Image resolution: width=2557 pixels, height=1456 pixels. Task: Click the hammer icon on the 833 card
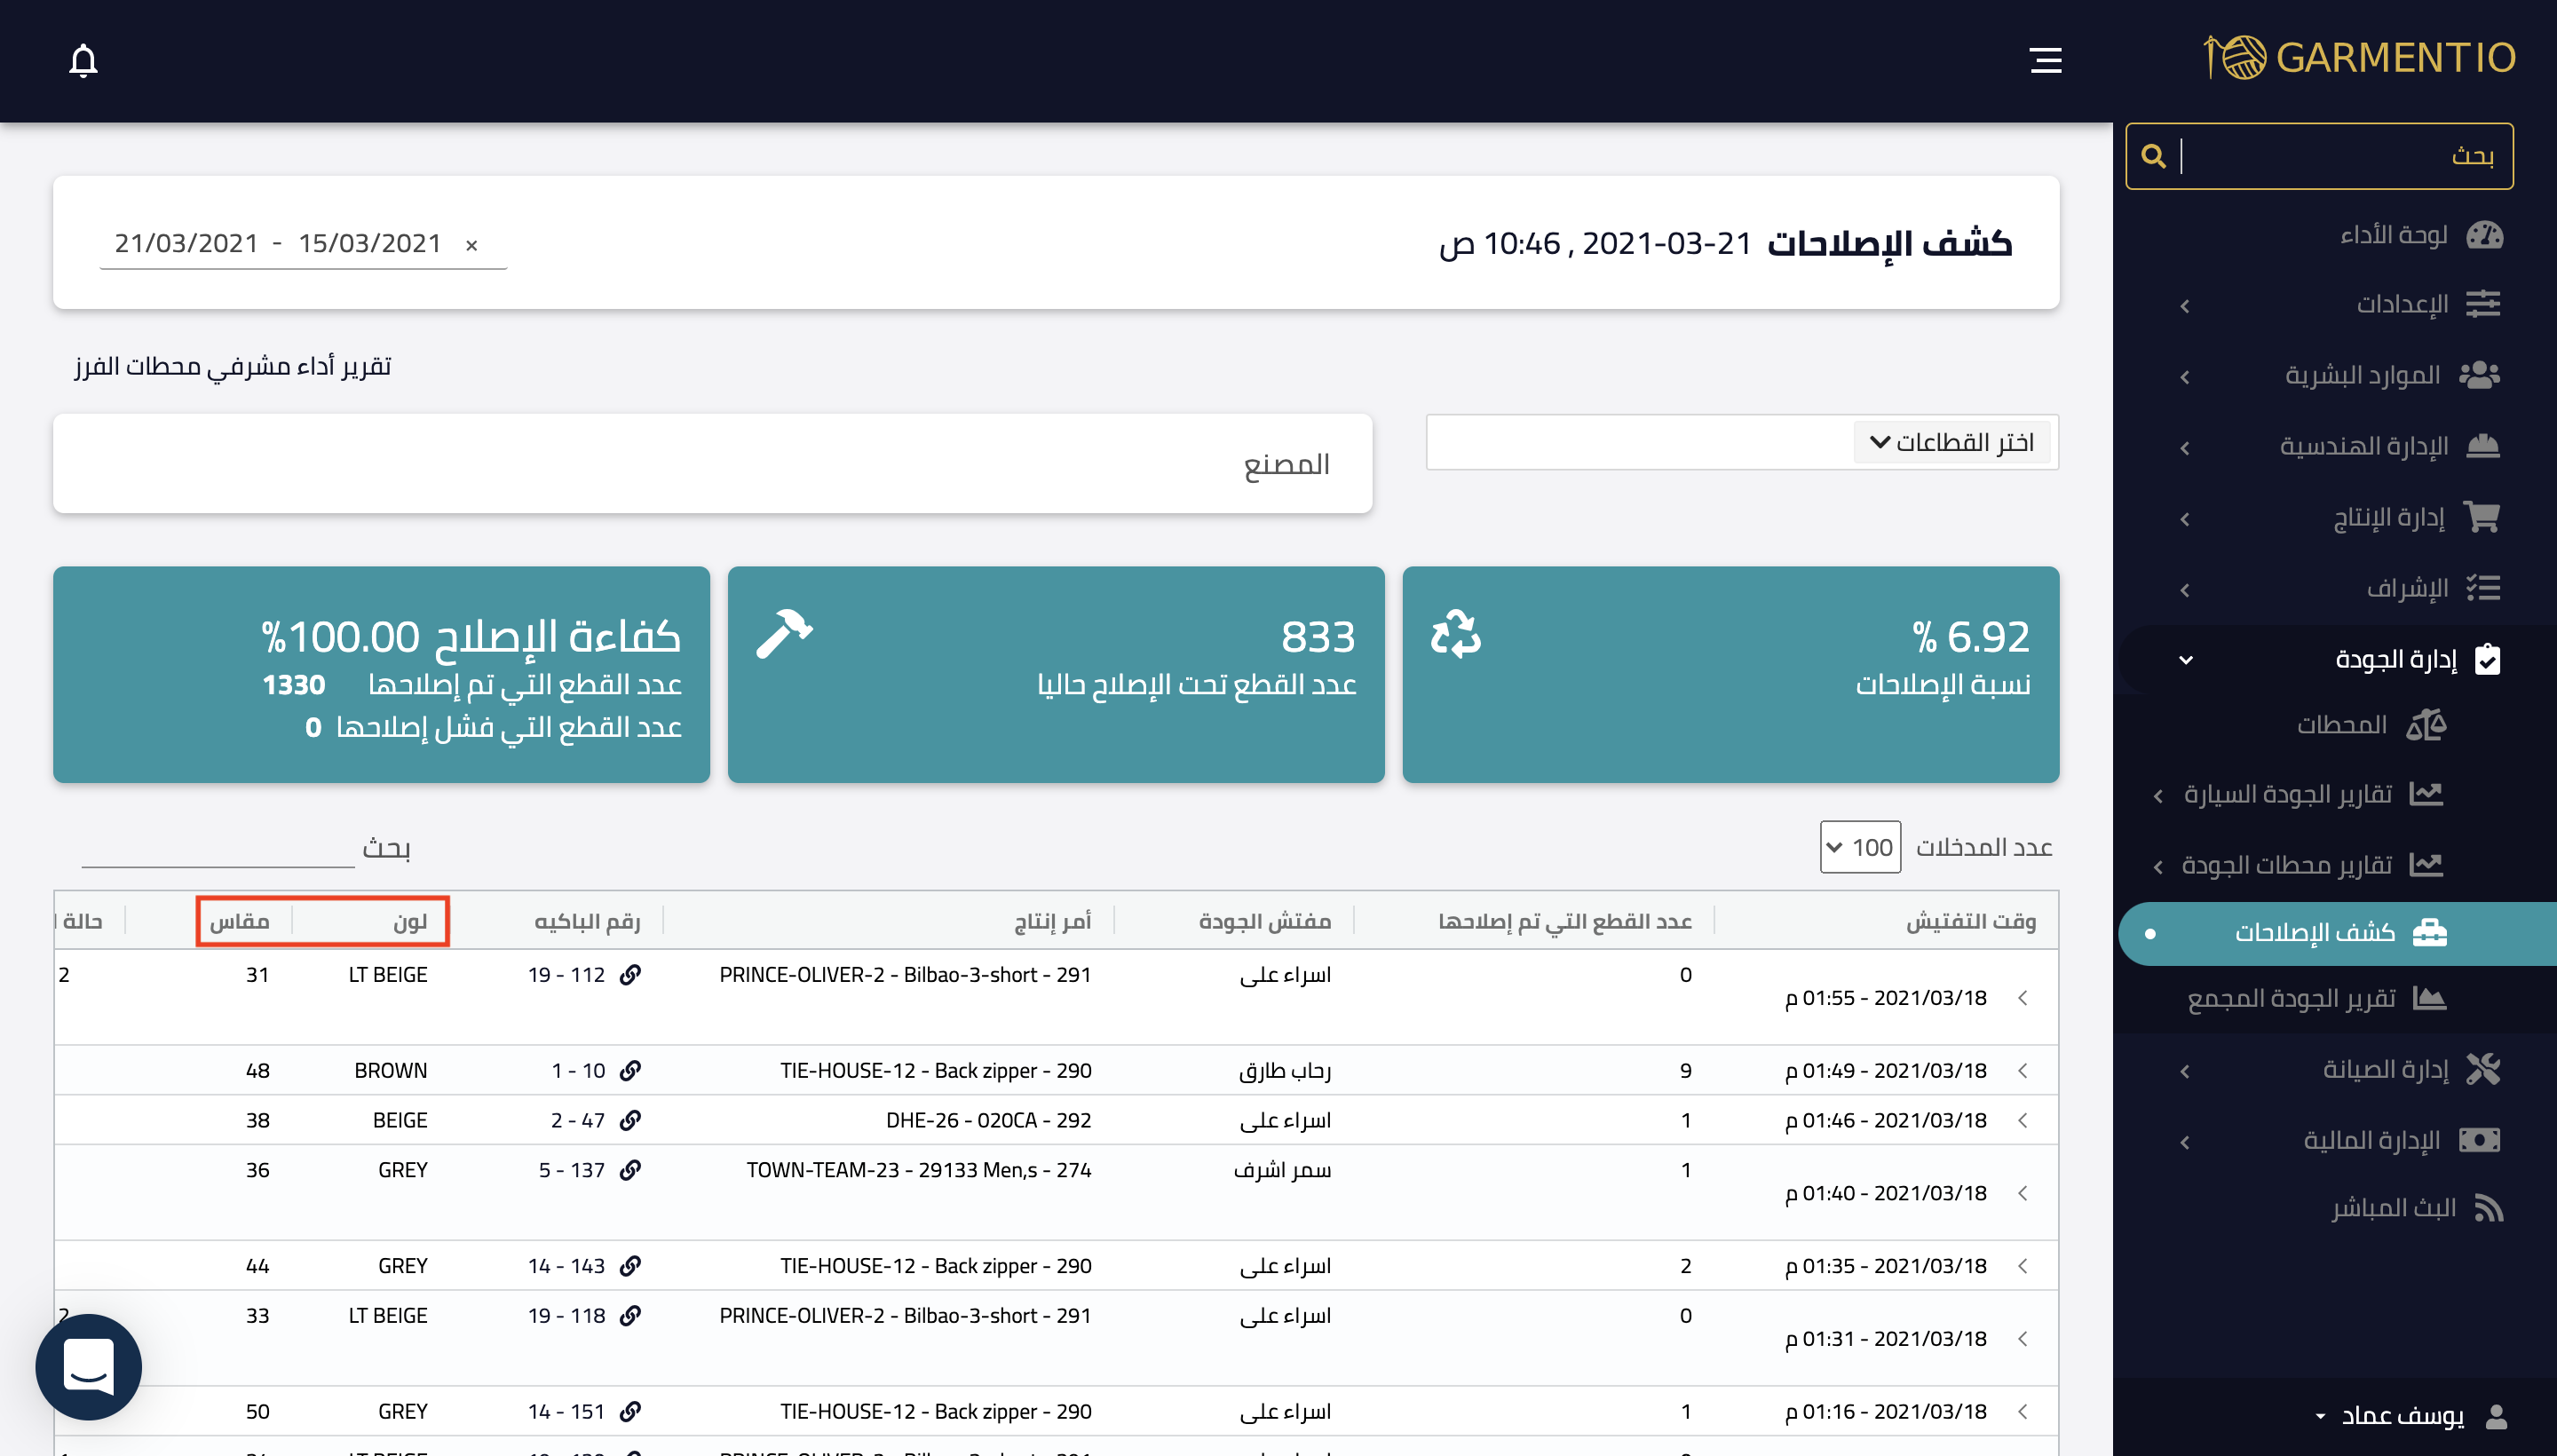click(784, 634)
